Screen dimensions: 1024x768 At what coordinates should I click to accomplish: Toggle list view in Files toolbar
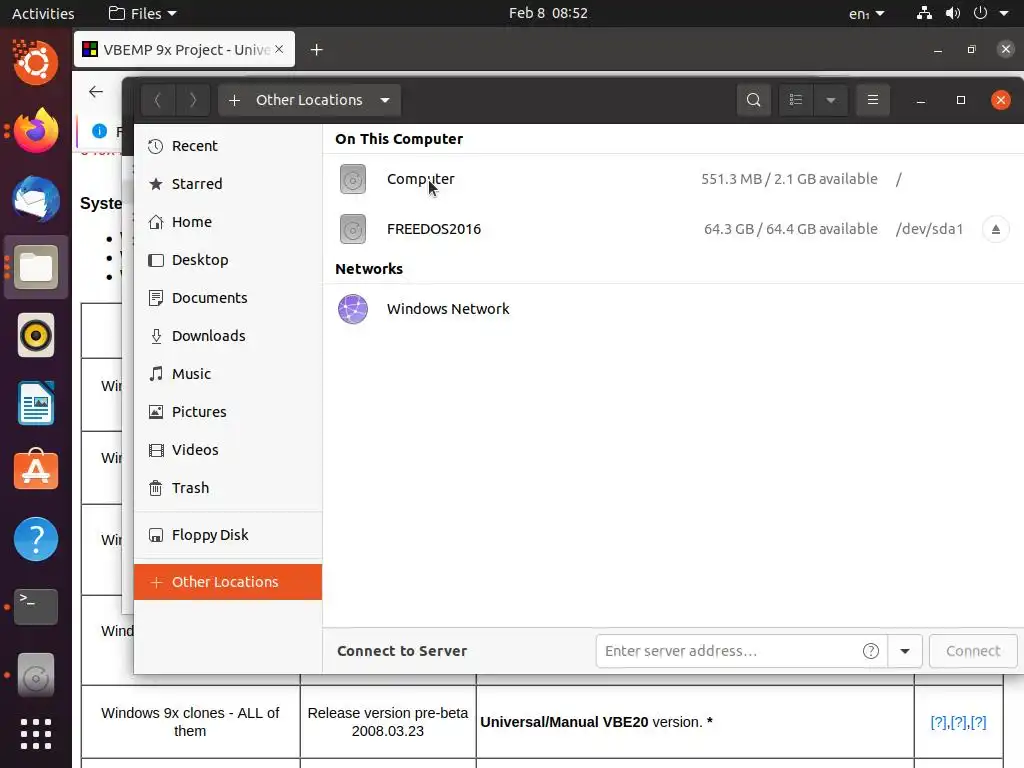coord(795,100)
